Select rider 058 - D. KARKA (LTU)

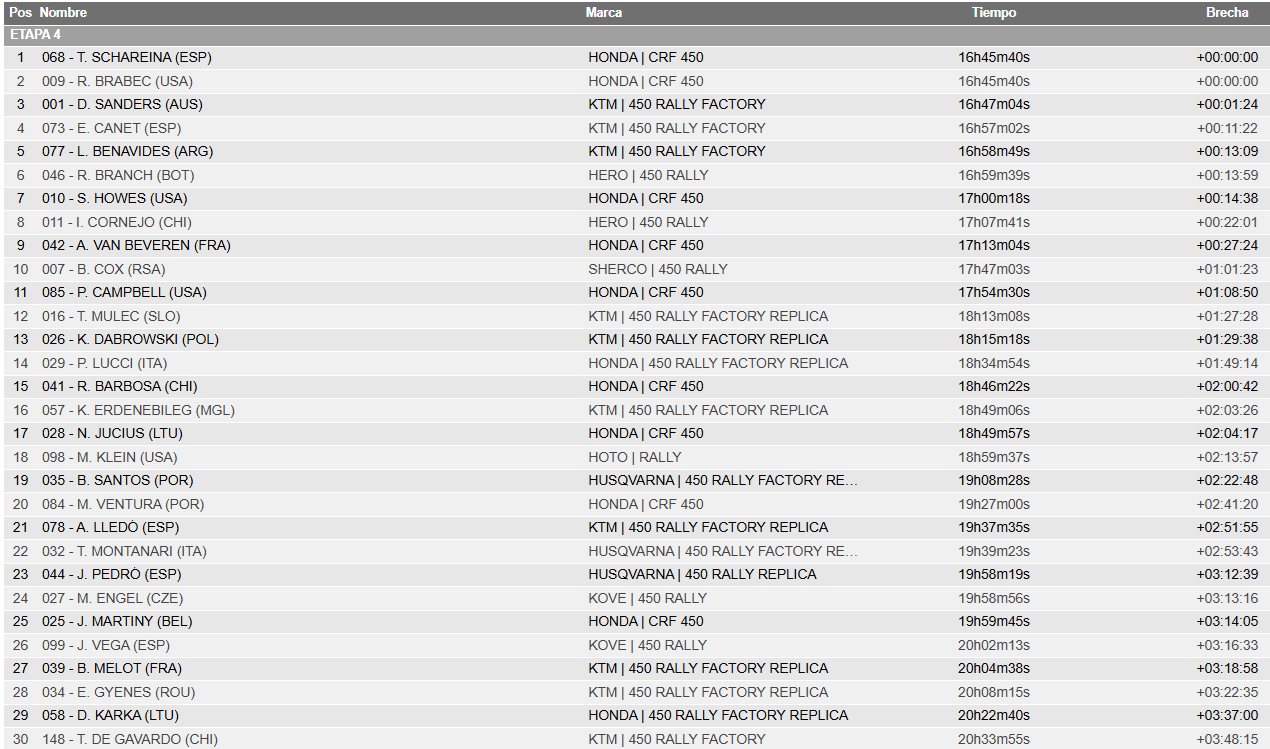click(x=110, y=715)
